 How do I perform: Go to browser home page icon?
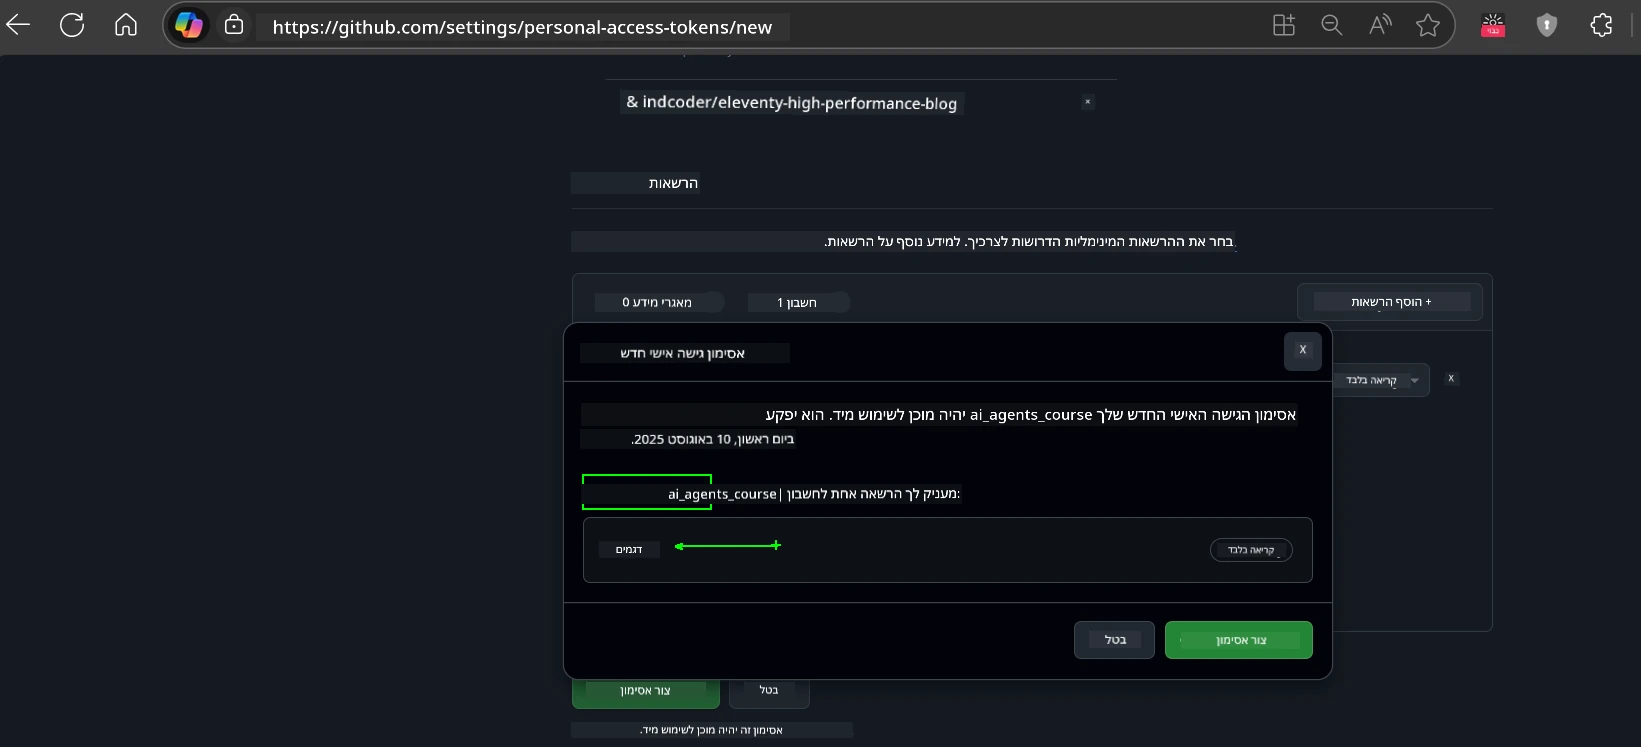126,25
